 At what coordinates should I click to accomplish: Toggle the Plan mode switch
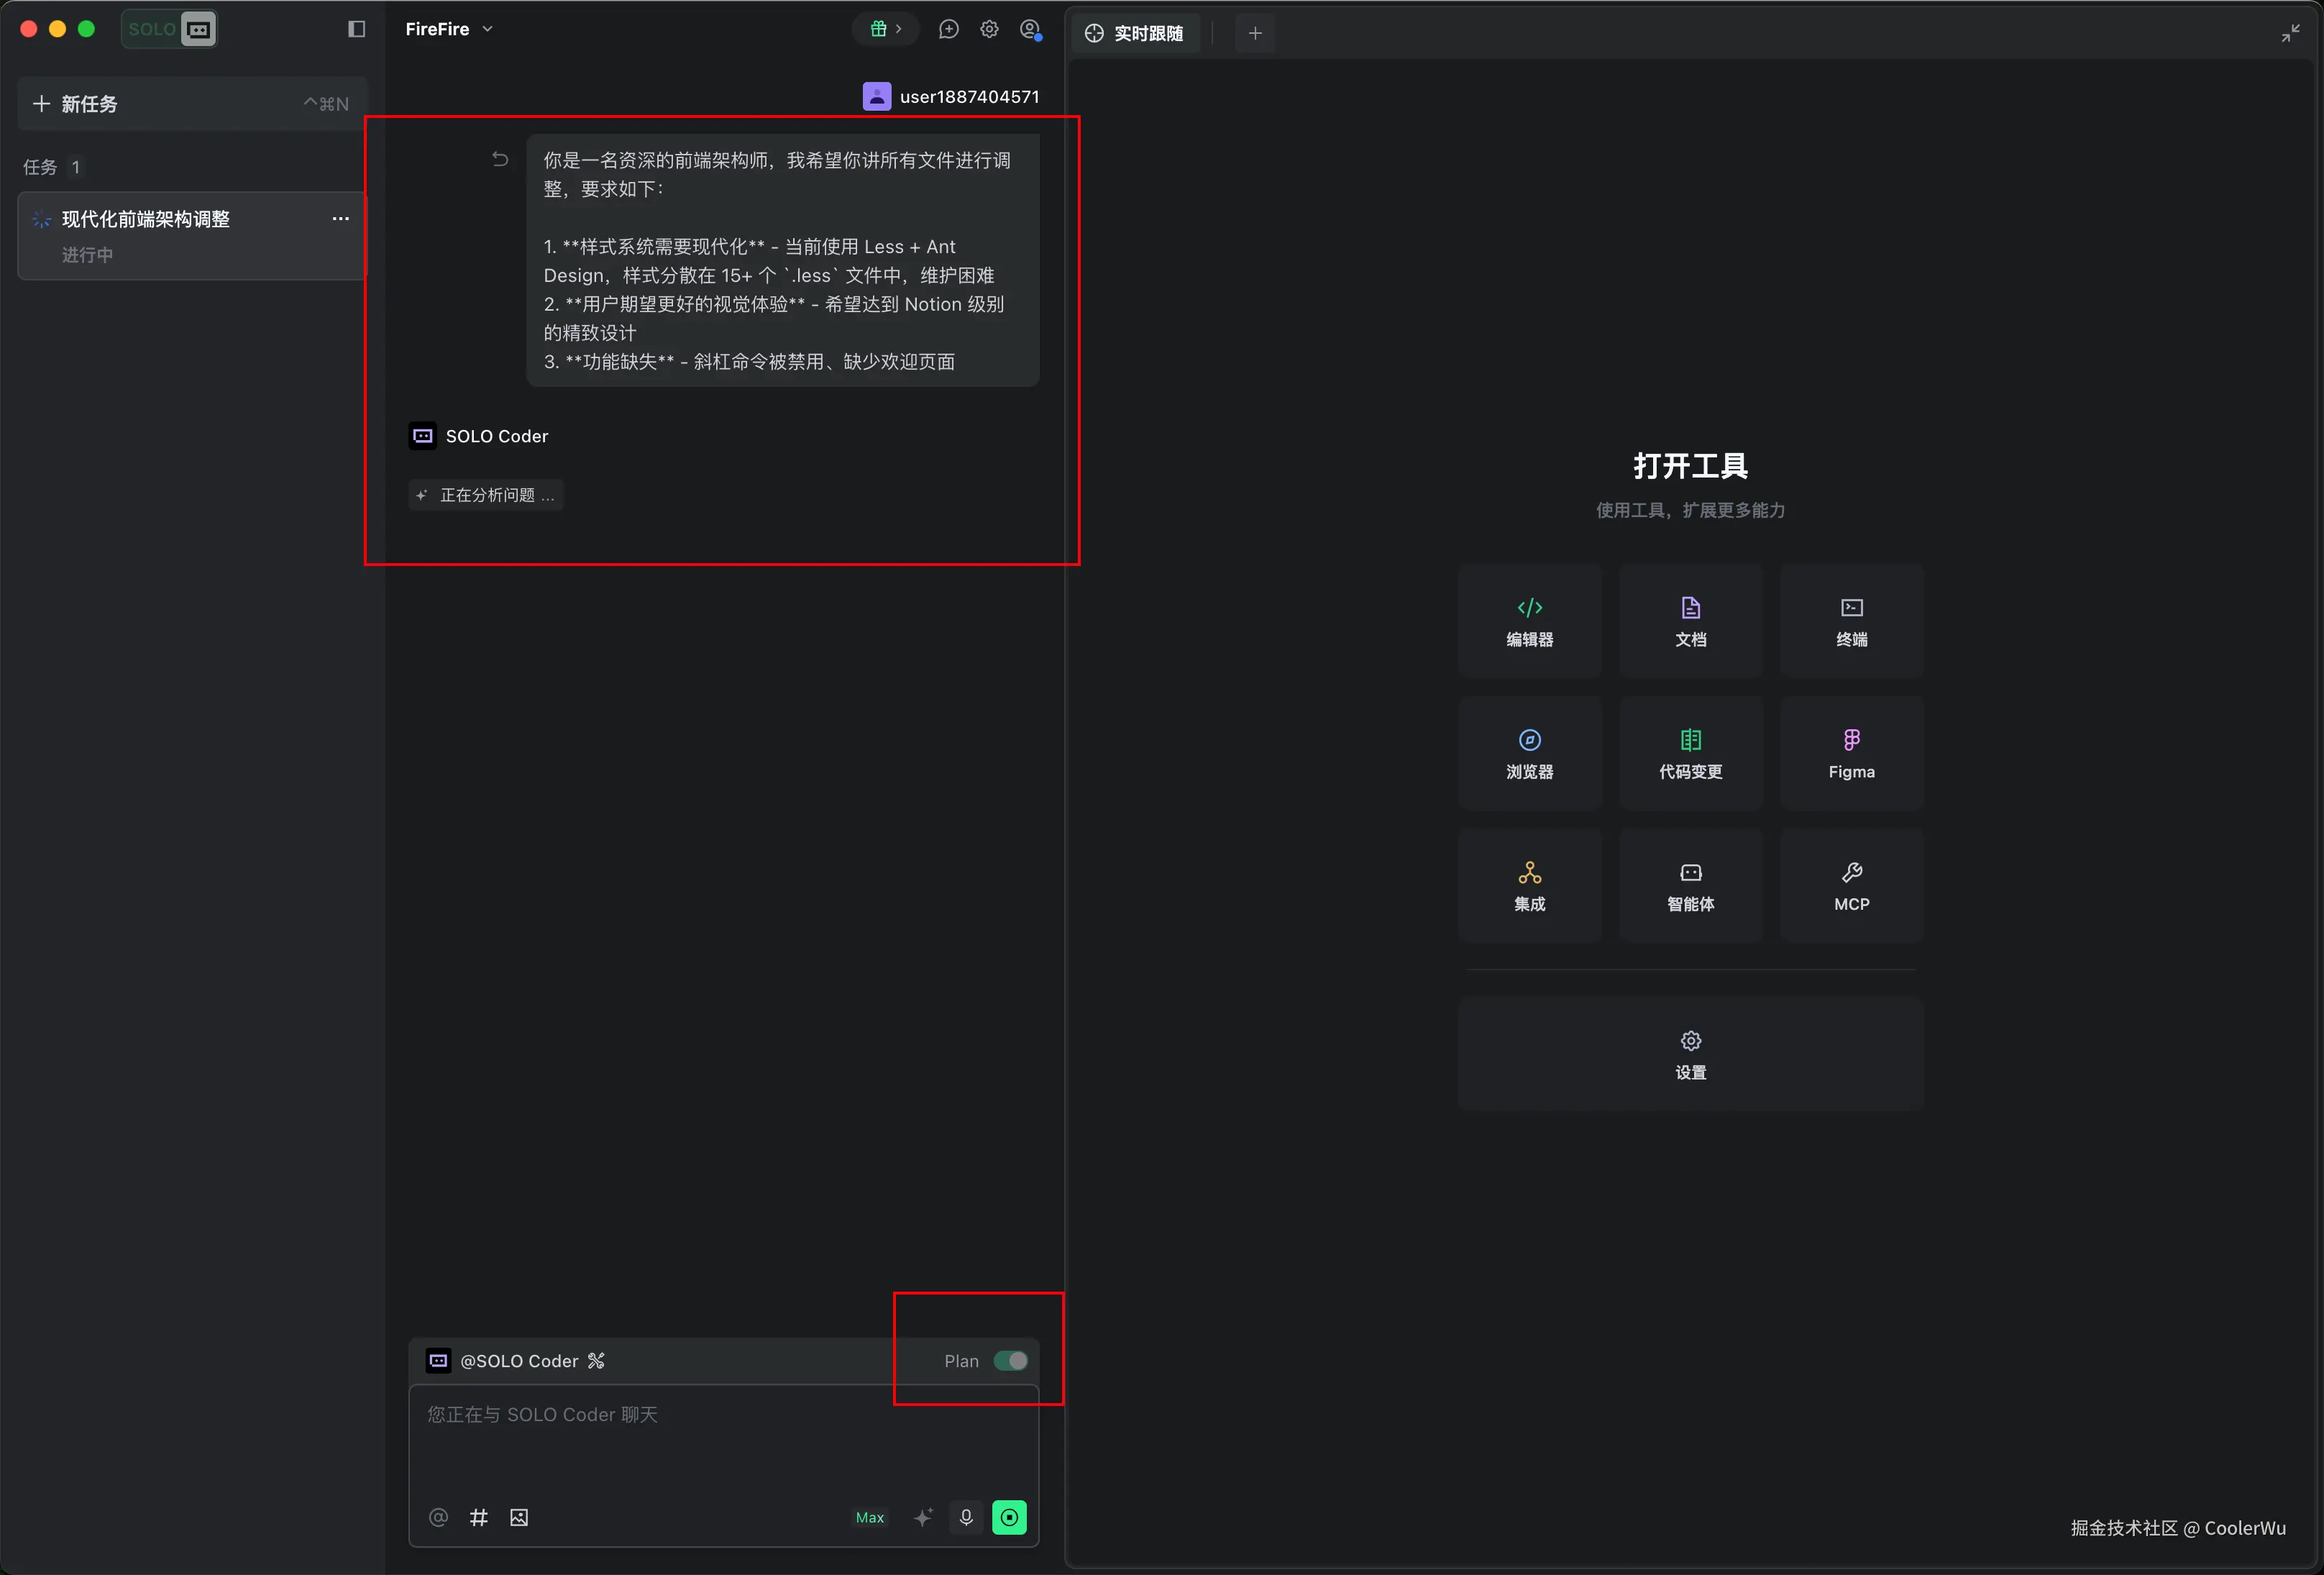click(1010, 1361)
